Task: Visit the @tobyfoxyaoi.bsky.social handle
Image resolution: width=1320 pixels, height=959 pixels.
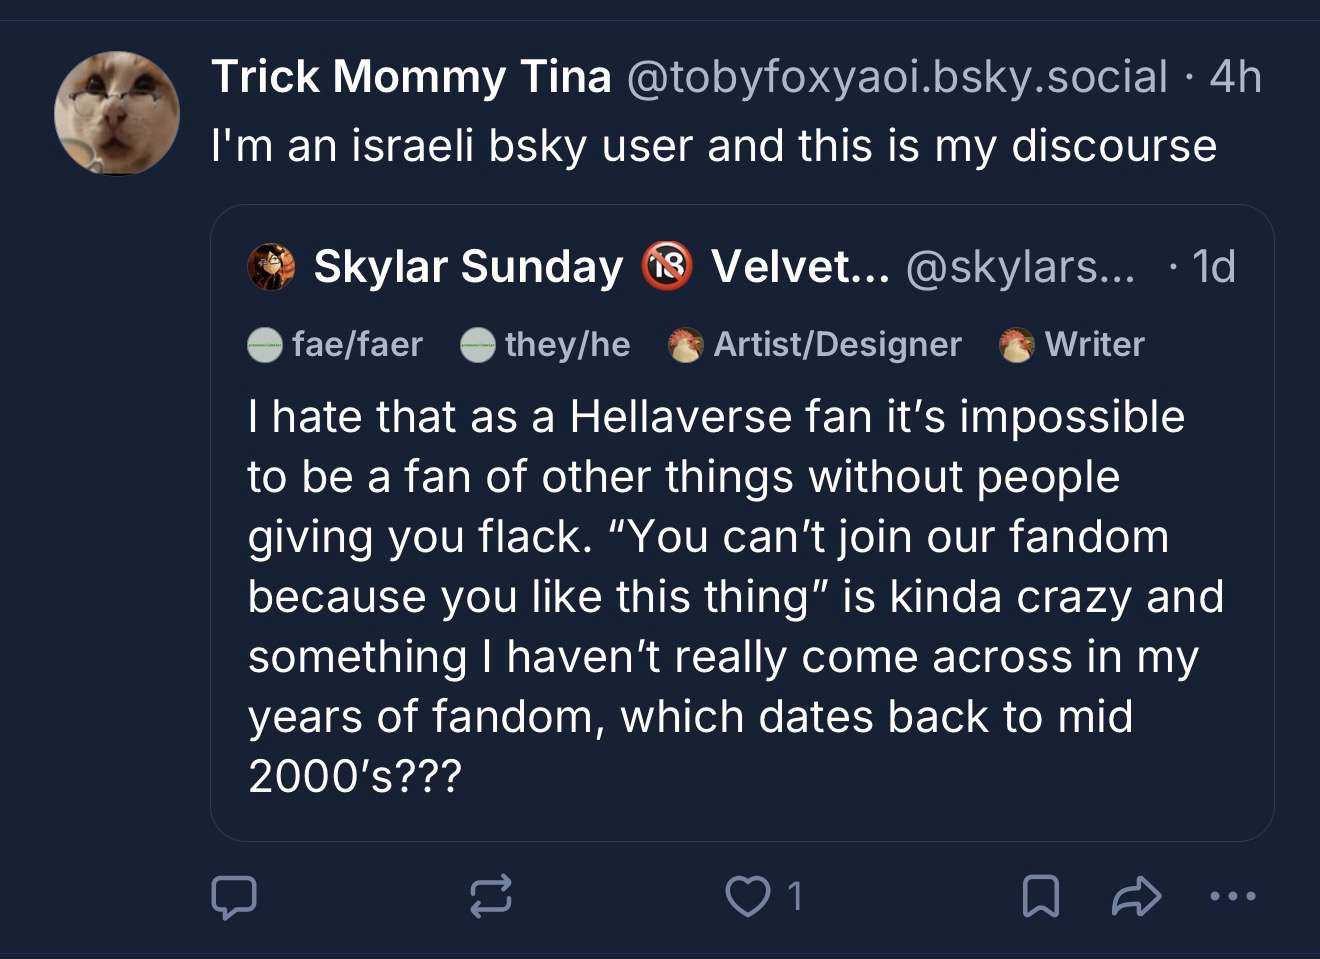Action: pos(896,77)
